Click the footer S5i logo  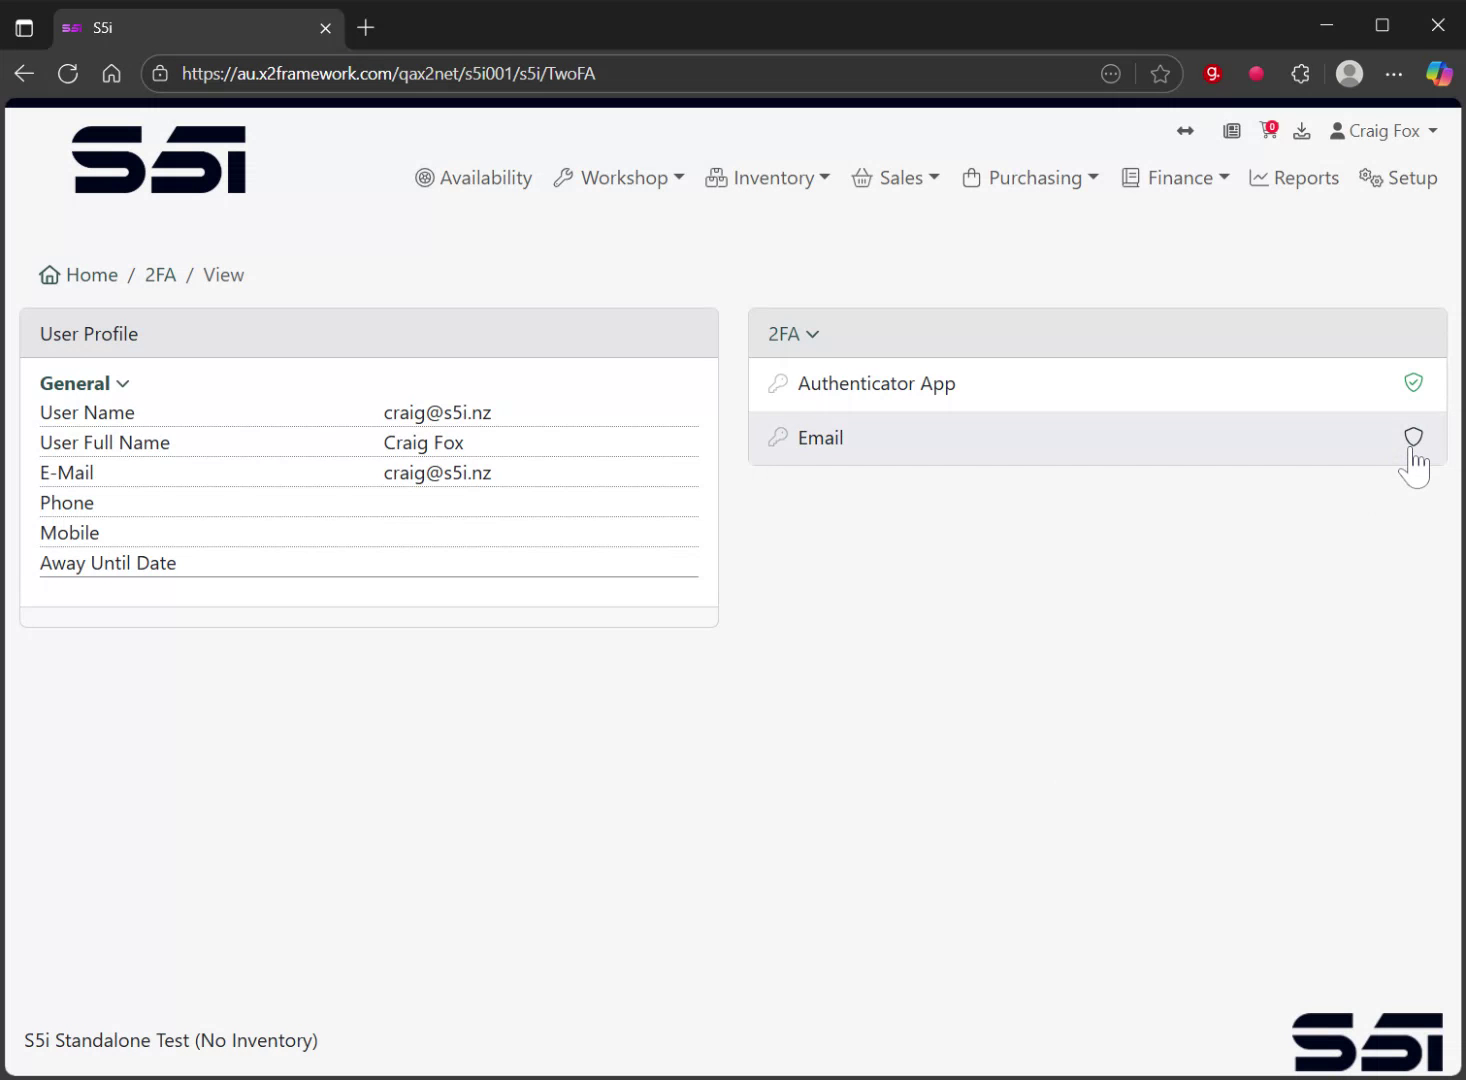[1367, 1041]
